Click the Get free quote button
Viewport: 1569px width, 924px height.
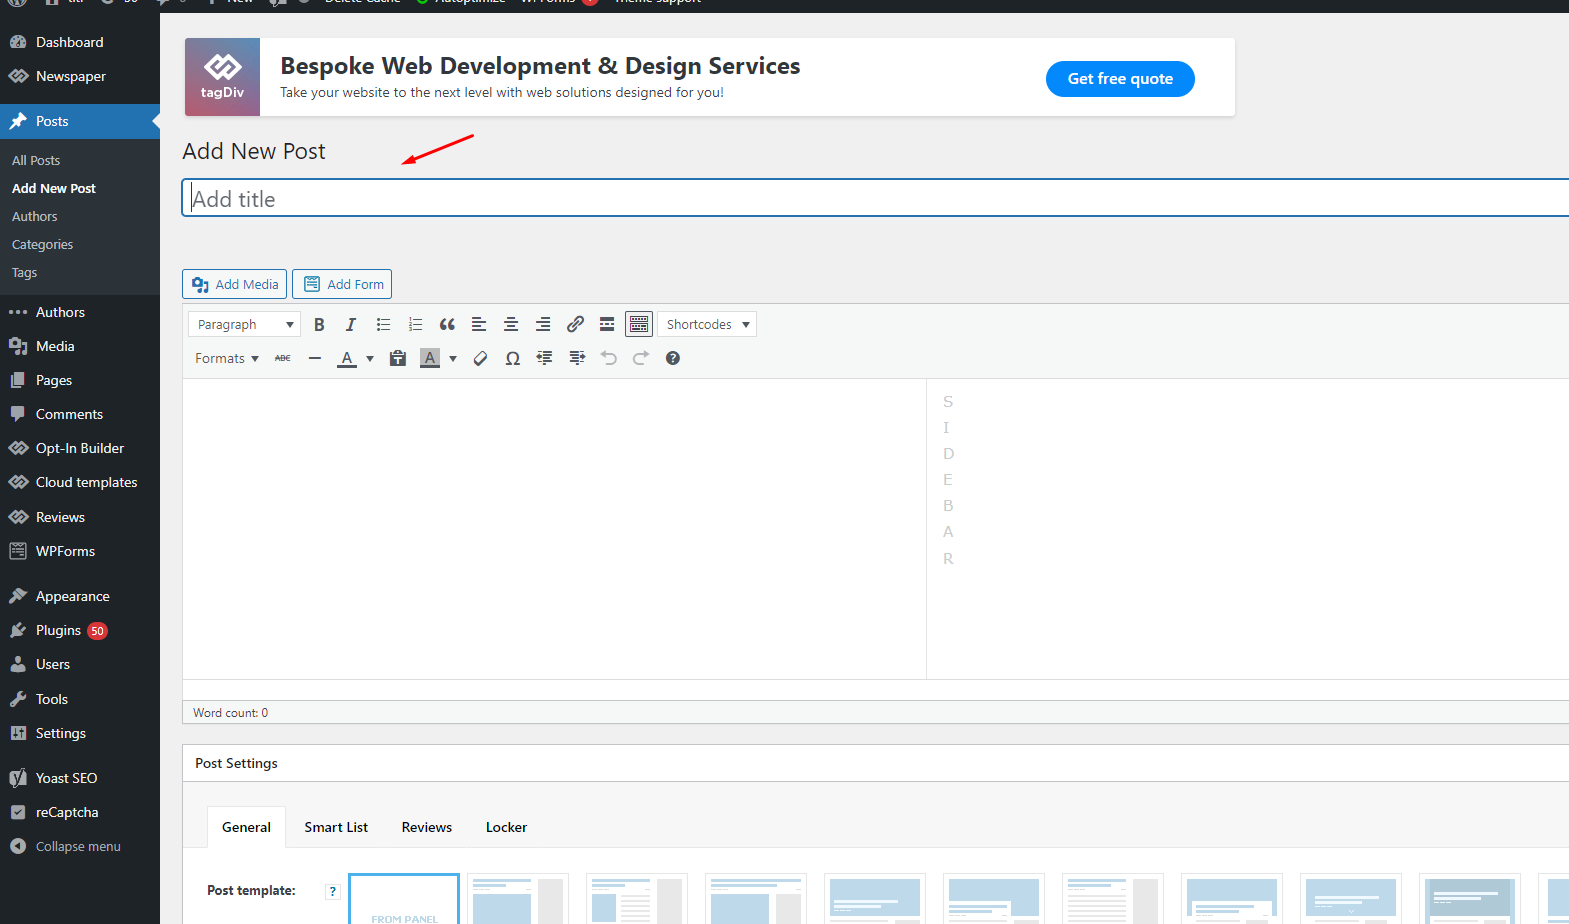pyautogui.click(x=1120, y=79)
